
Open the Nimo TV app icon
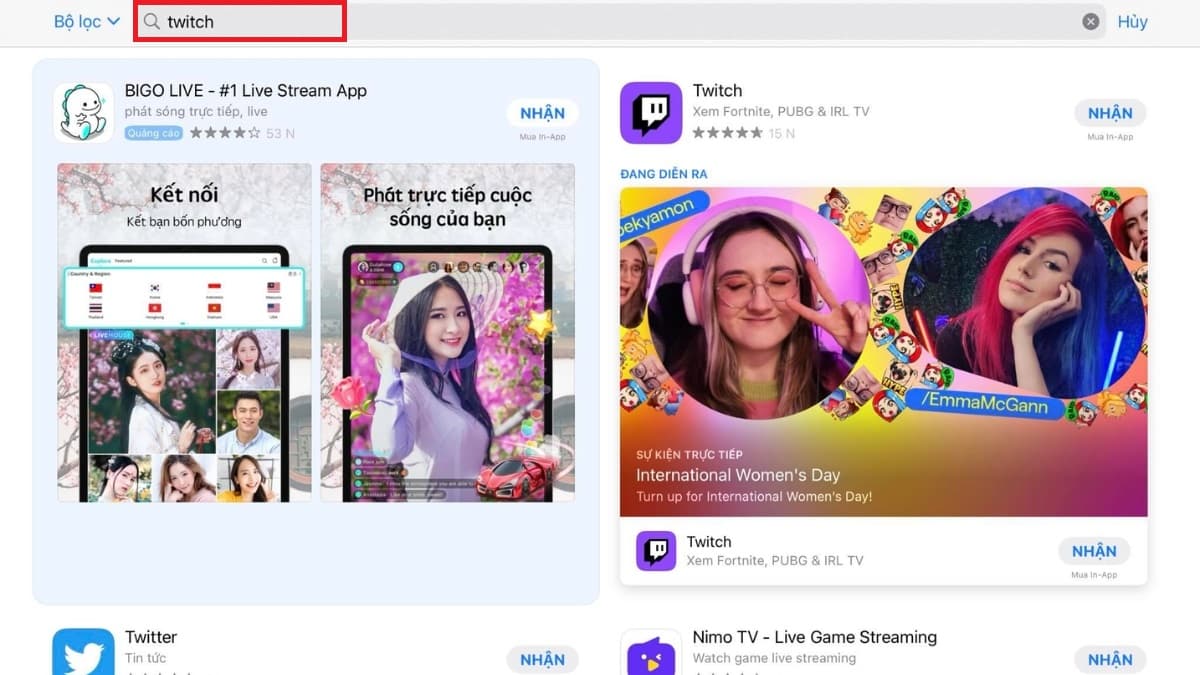click(651, 652)
